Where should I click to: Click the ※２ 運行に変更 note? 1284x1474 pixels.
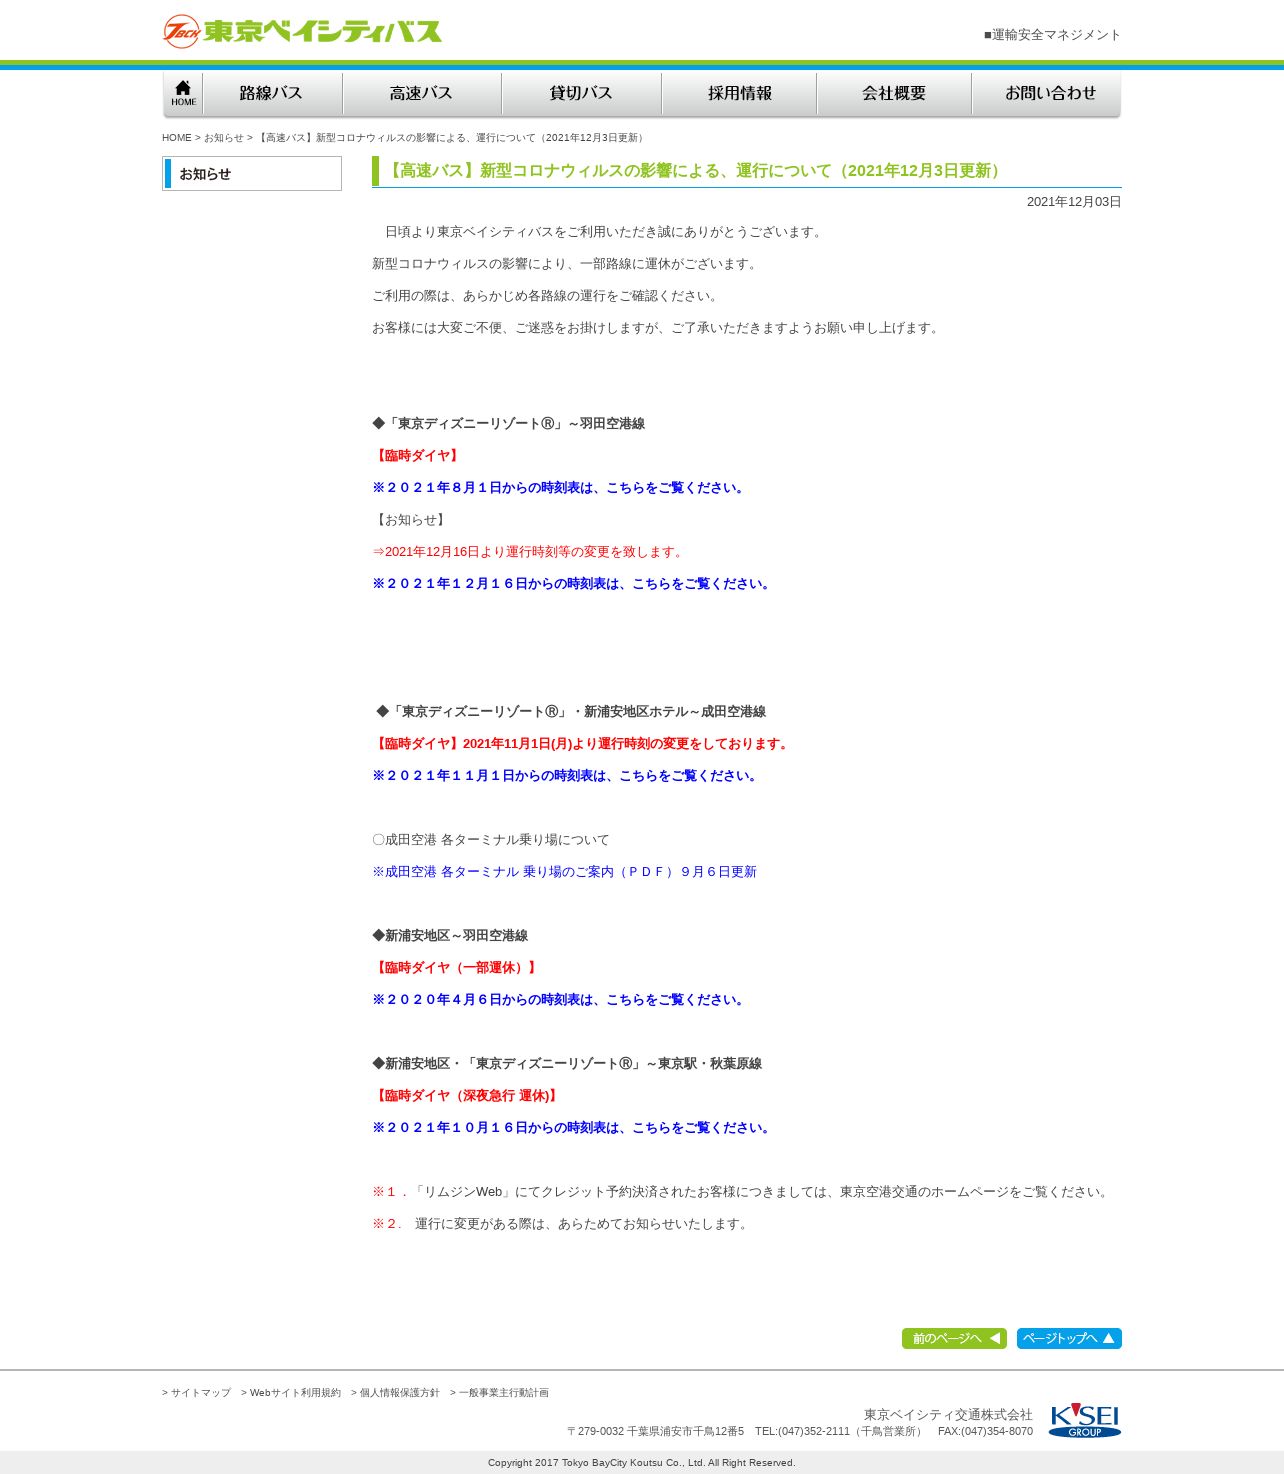561,1224
